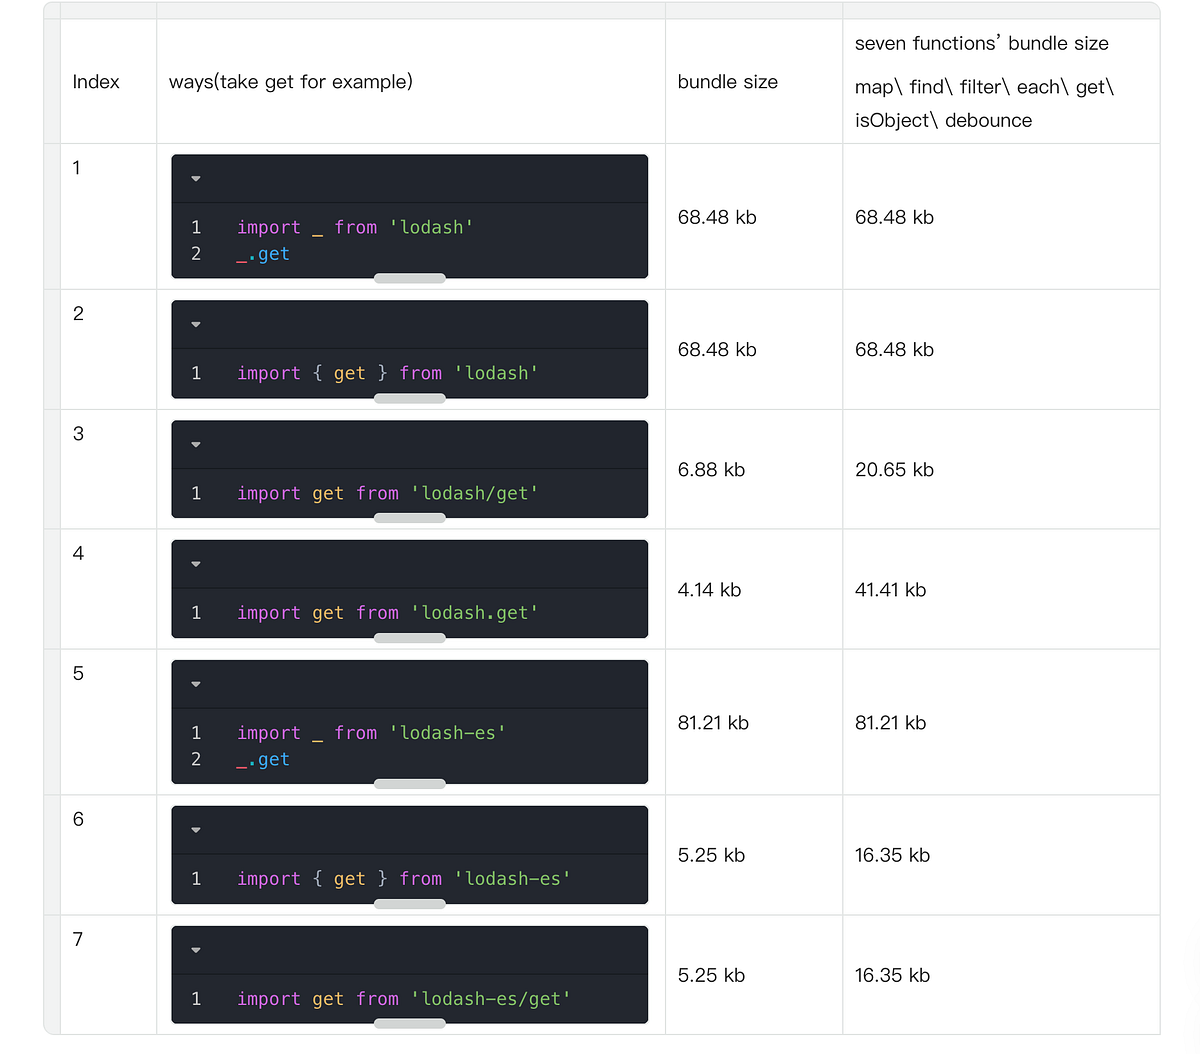Screen dimensions: 1200x1054
Task: Click the '81.21 kb' value in row 5
Action: tap(713, 722)
